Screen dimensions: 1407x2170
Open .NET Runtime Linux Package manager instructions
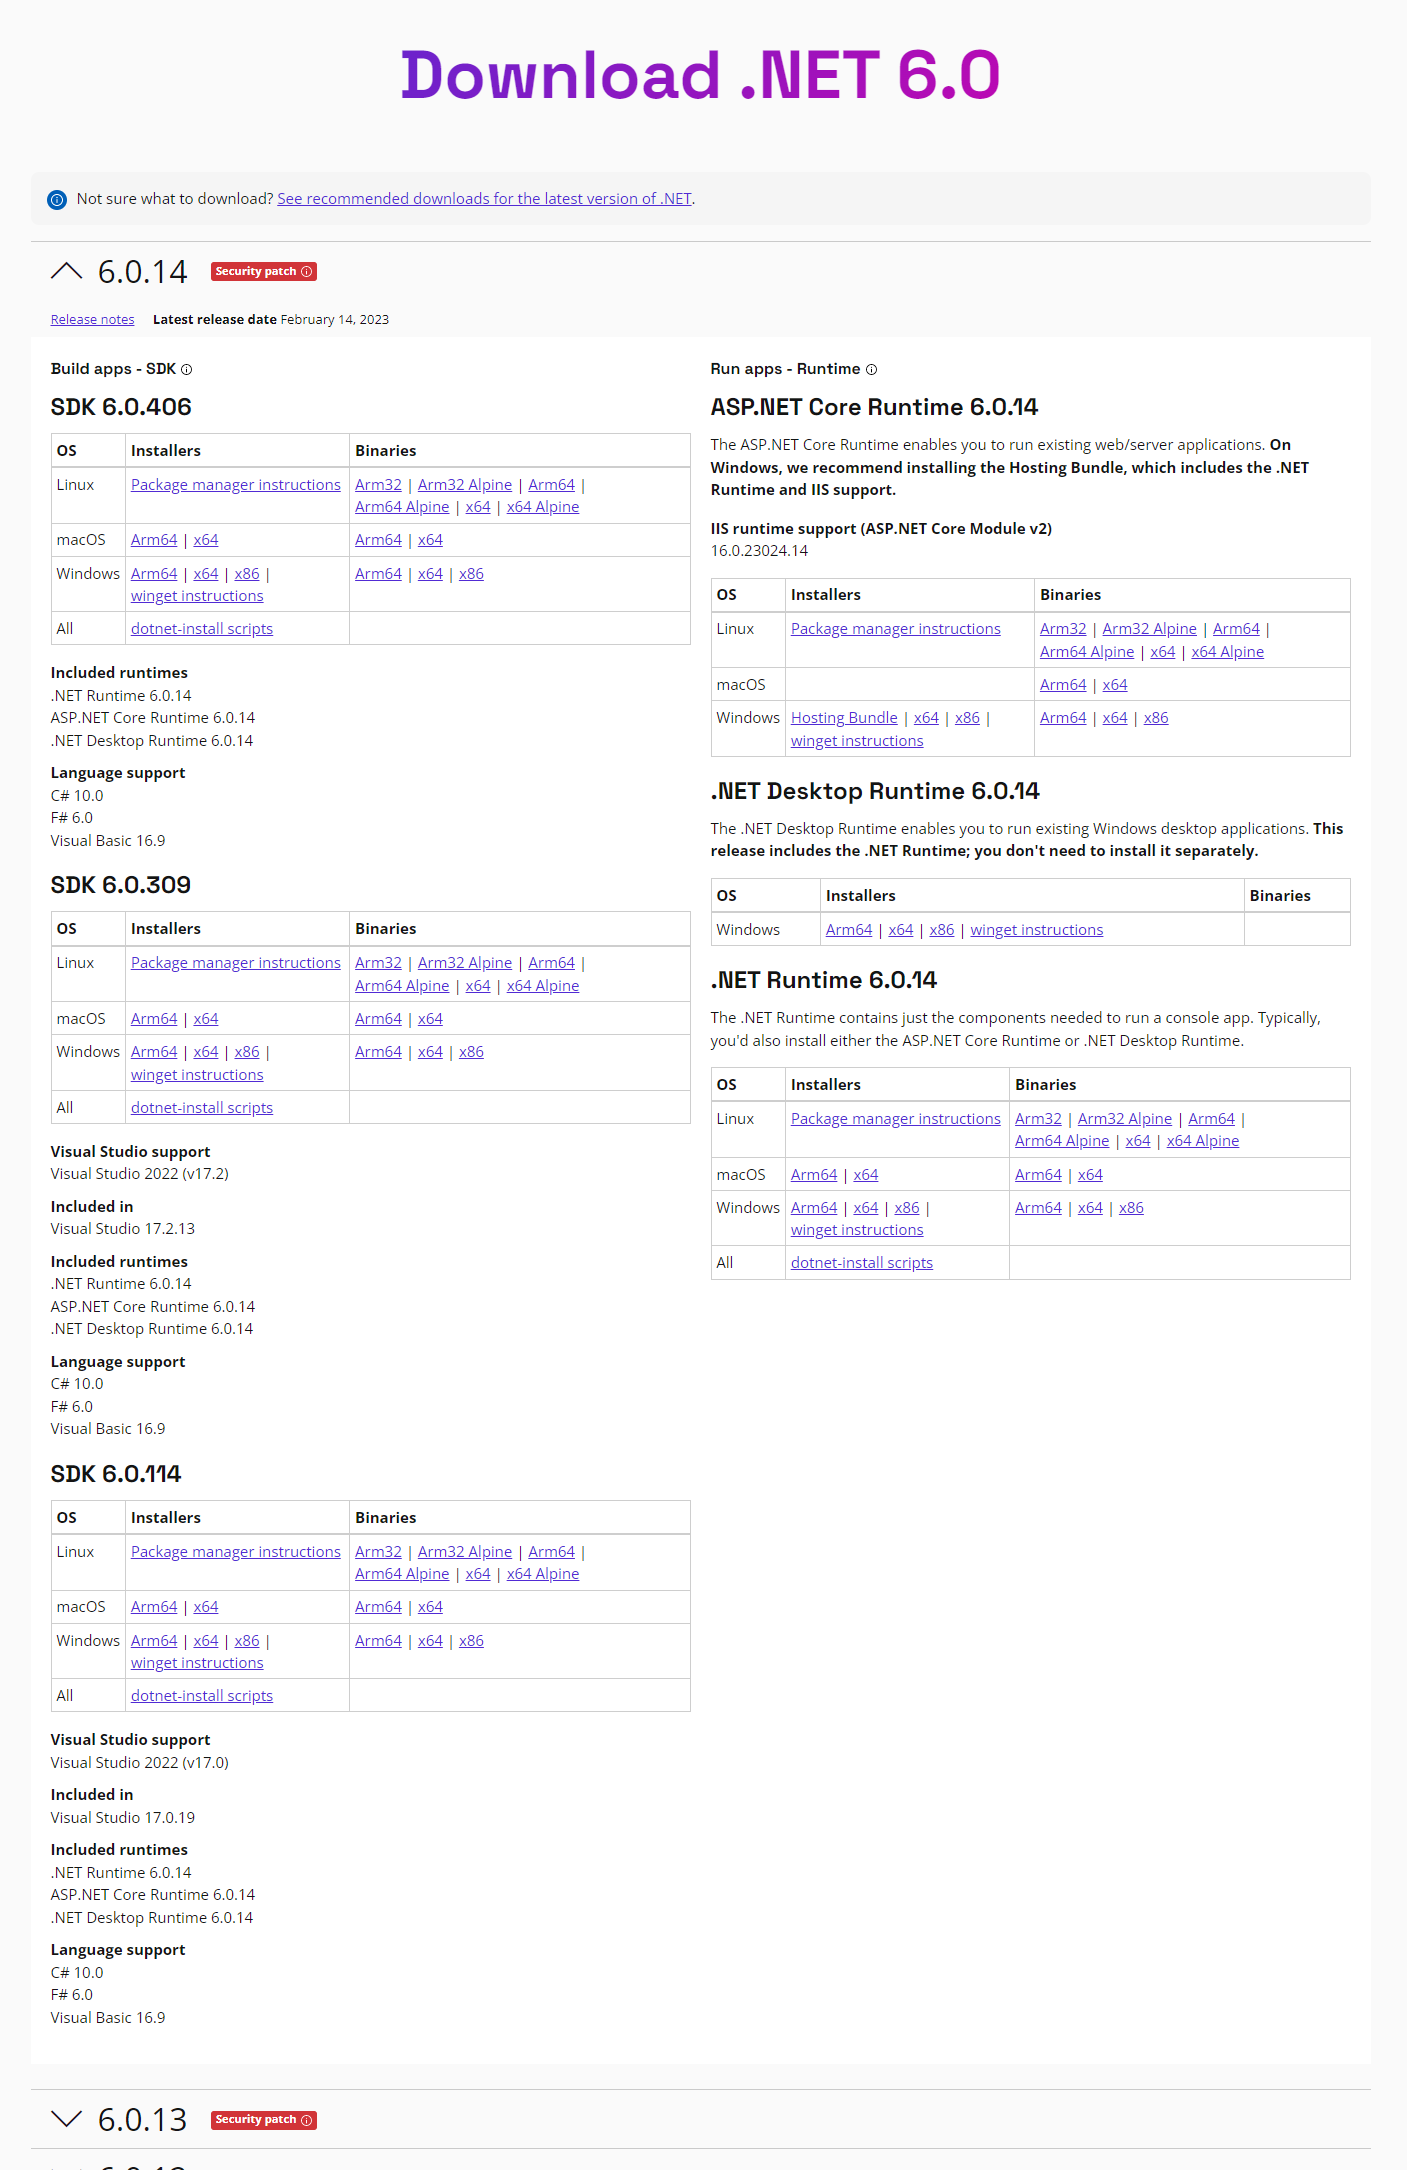896,1118
